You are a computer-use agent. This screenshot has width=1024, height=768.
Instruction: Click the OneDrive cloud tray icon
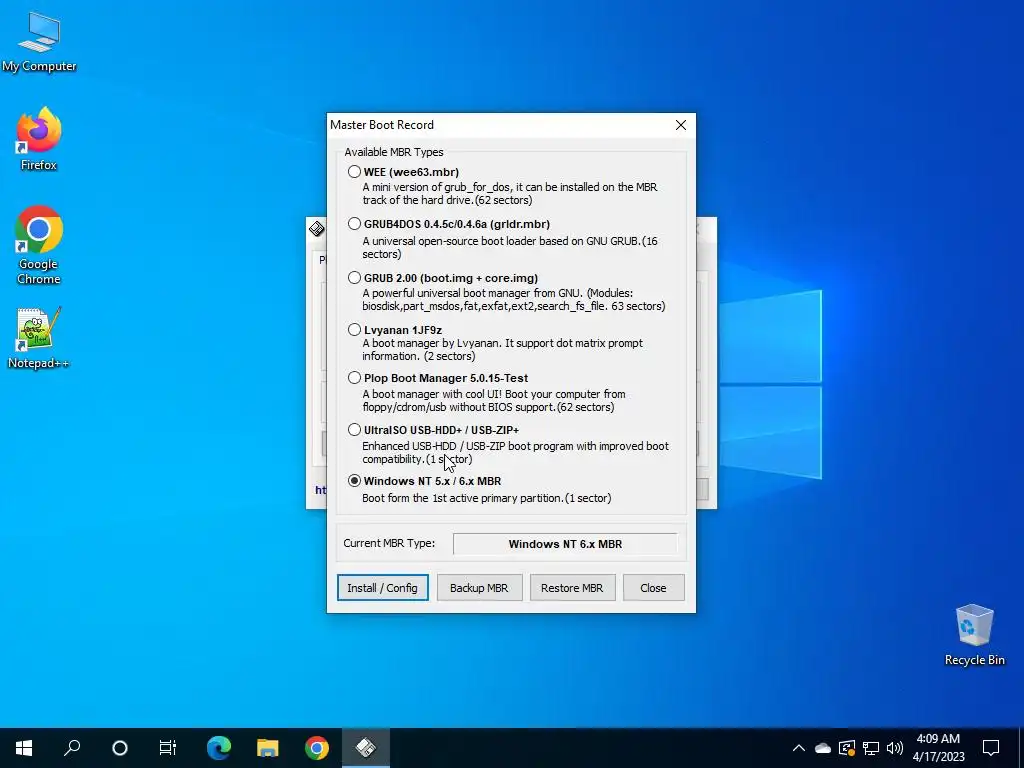click(x=823, y=748)
